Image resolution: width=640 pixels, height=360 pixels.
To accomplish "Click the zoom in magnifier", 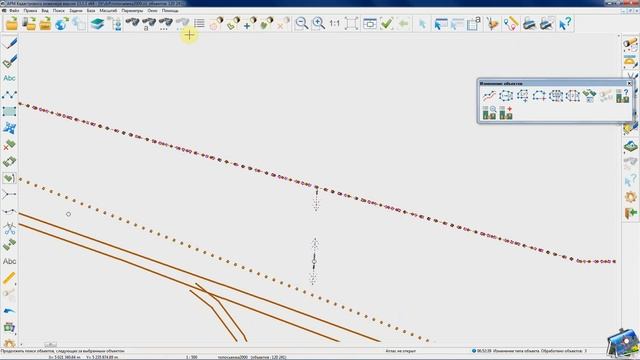I will 318,24.
